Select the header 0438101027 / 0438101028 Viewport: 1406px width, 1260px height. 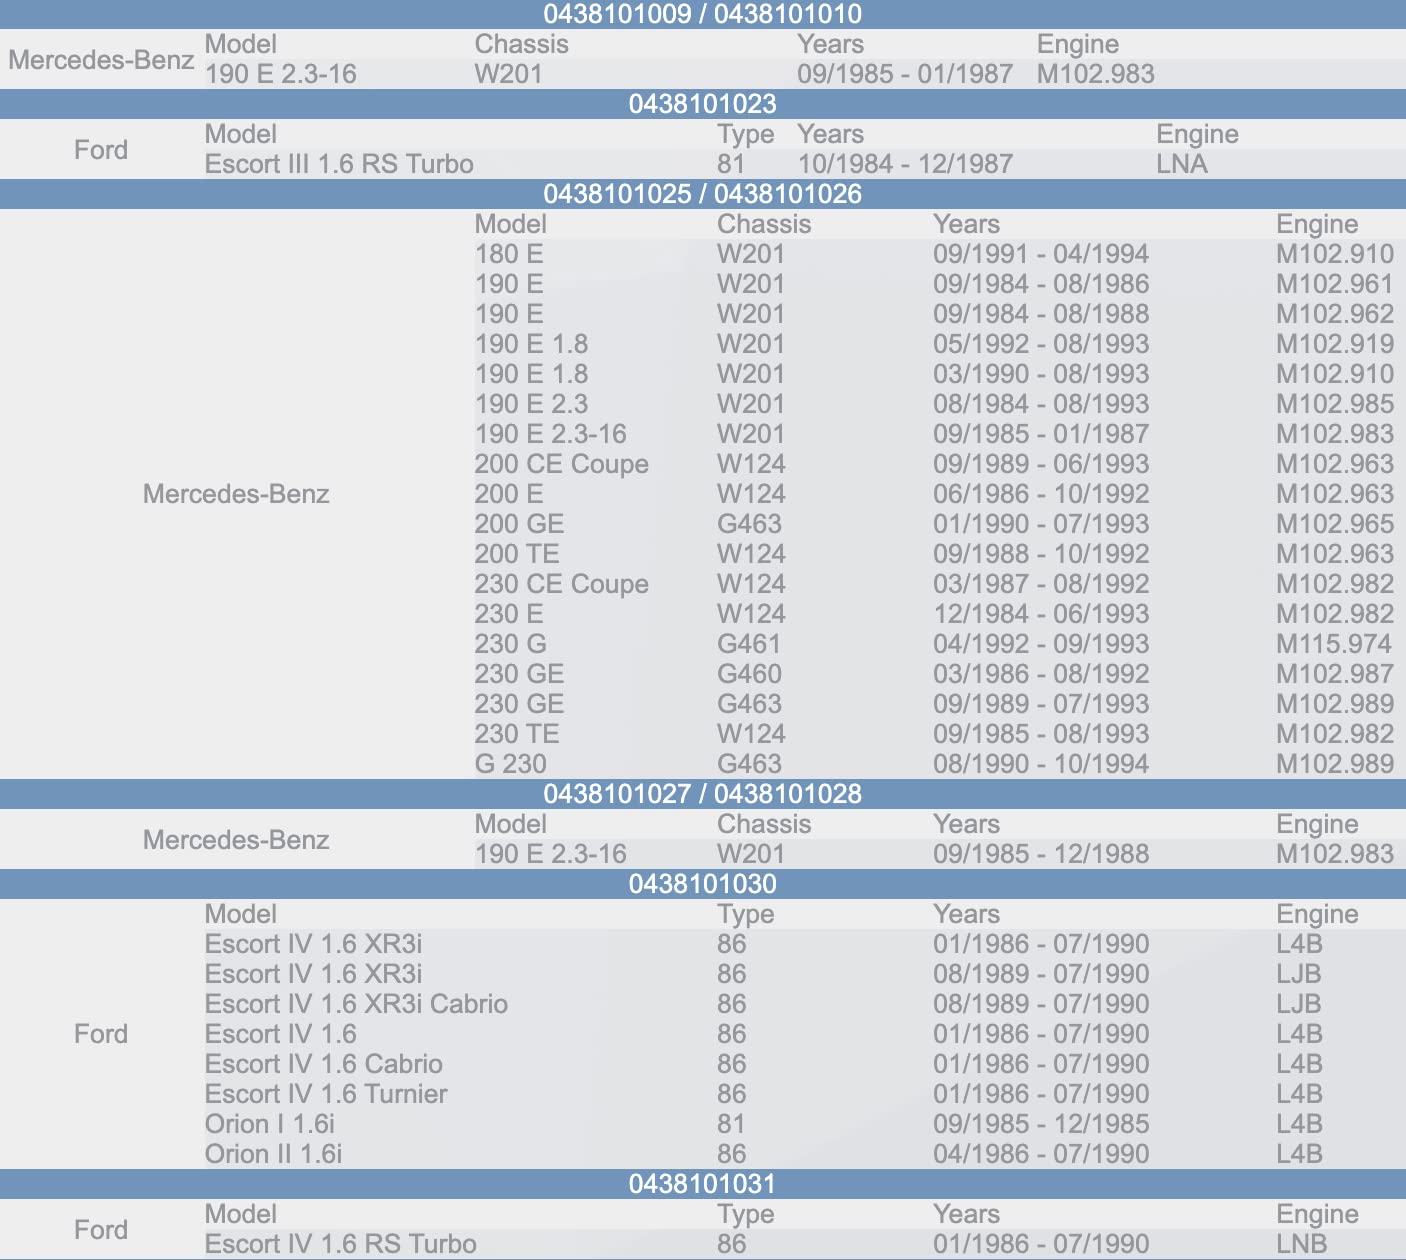tap(703, 794)
